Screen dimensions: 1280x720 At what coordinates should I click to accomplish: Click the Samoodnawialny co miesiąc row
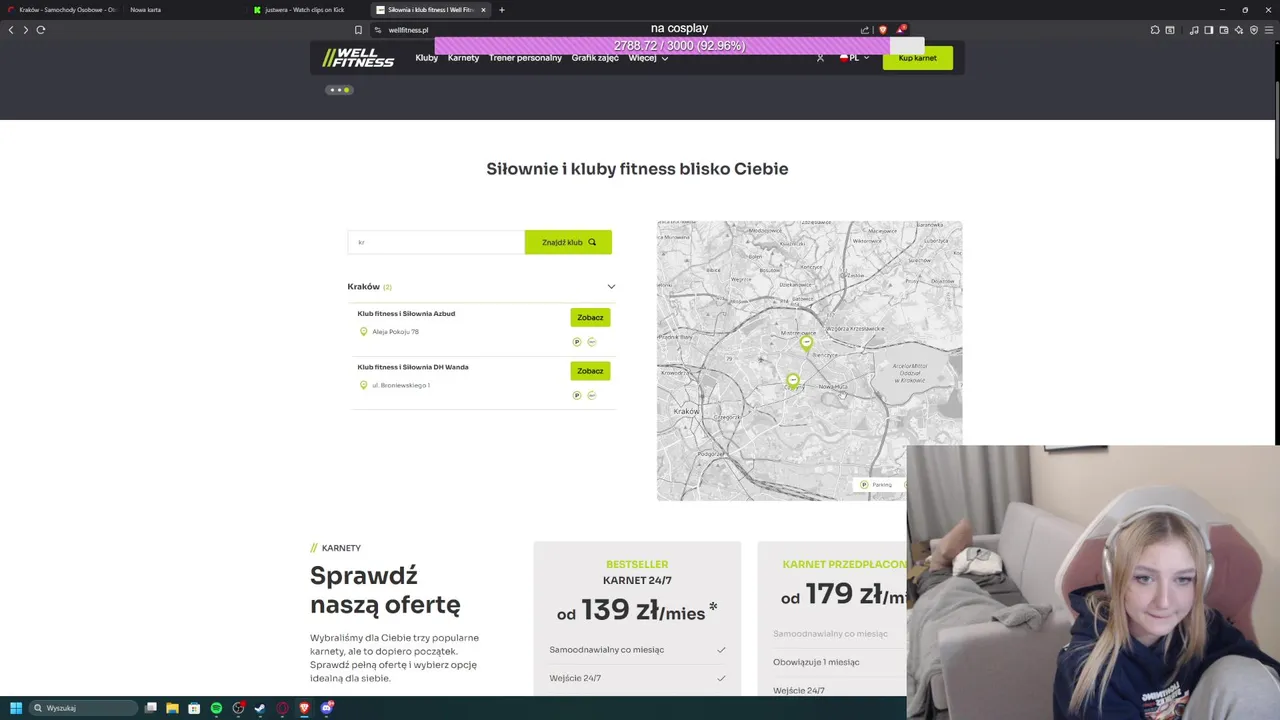click(x=637, y=650)
